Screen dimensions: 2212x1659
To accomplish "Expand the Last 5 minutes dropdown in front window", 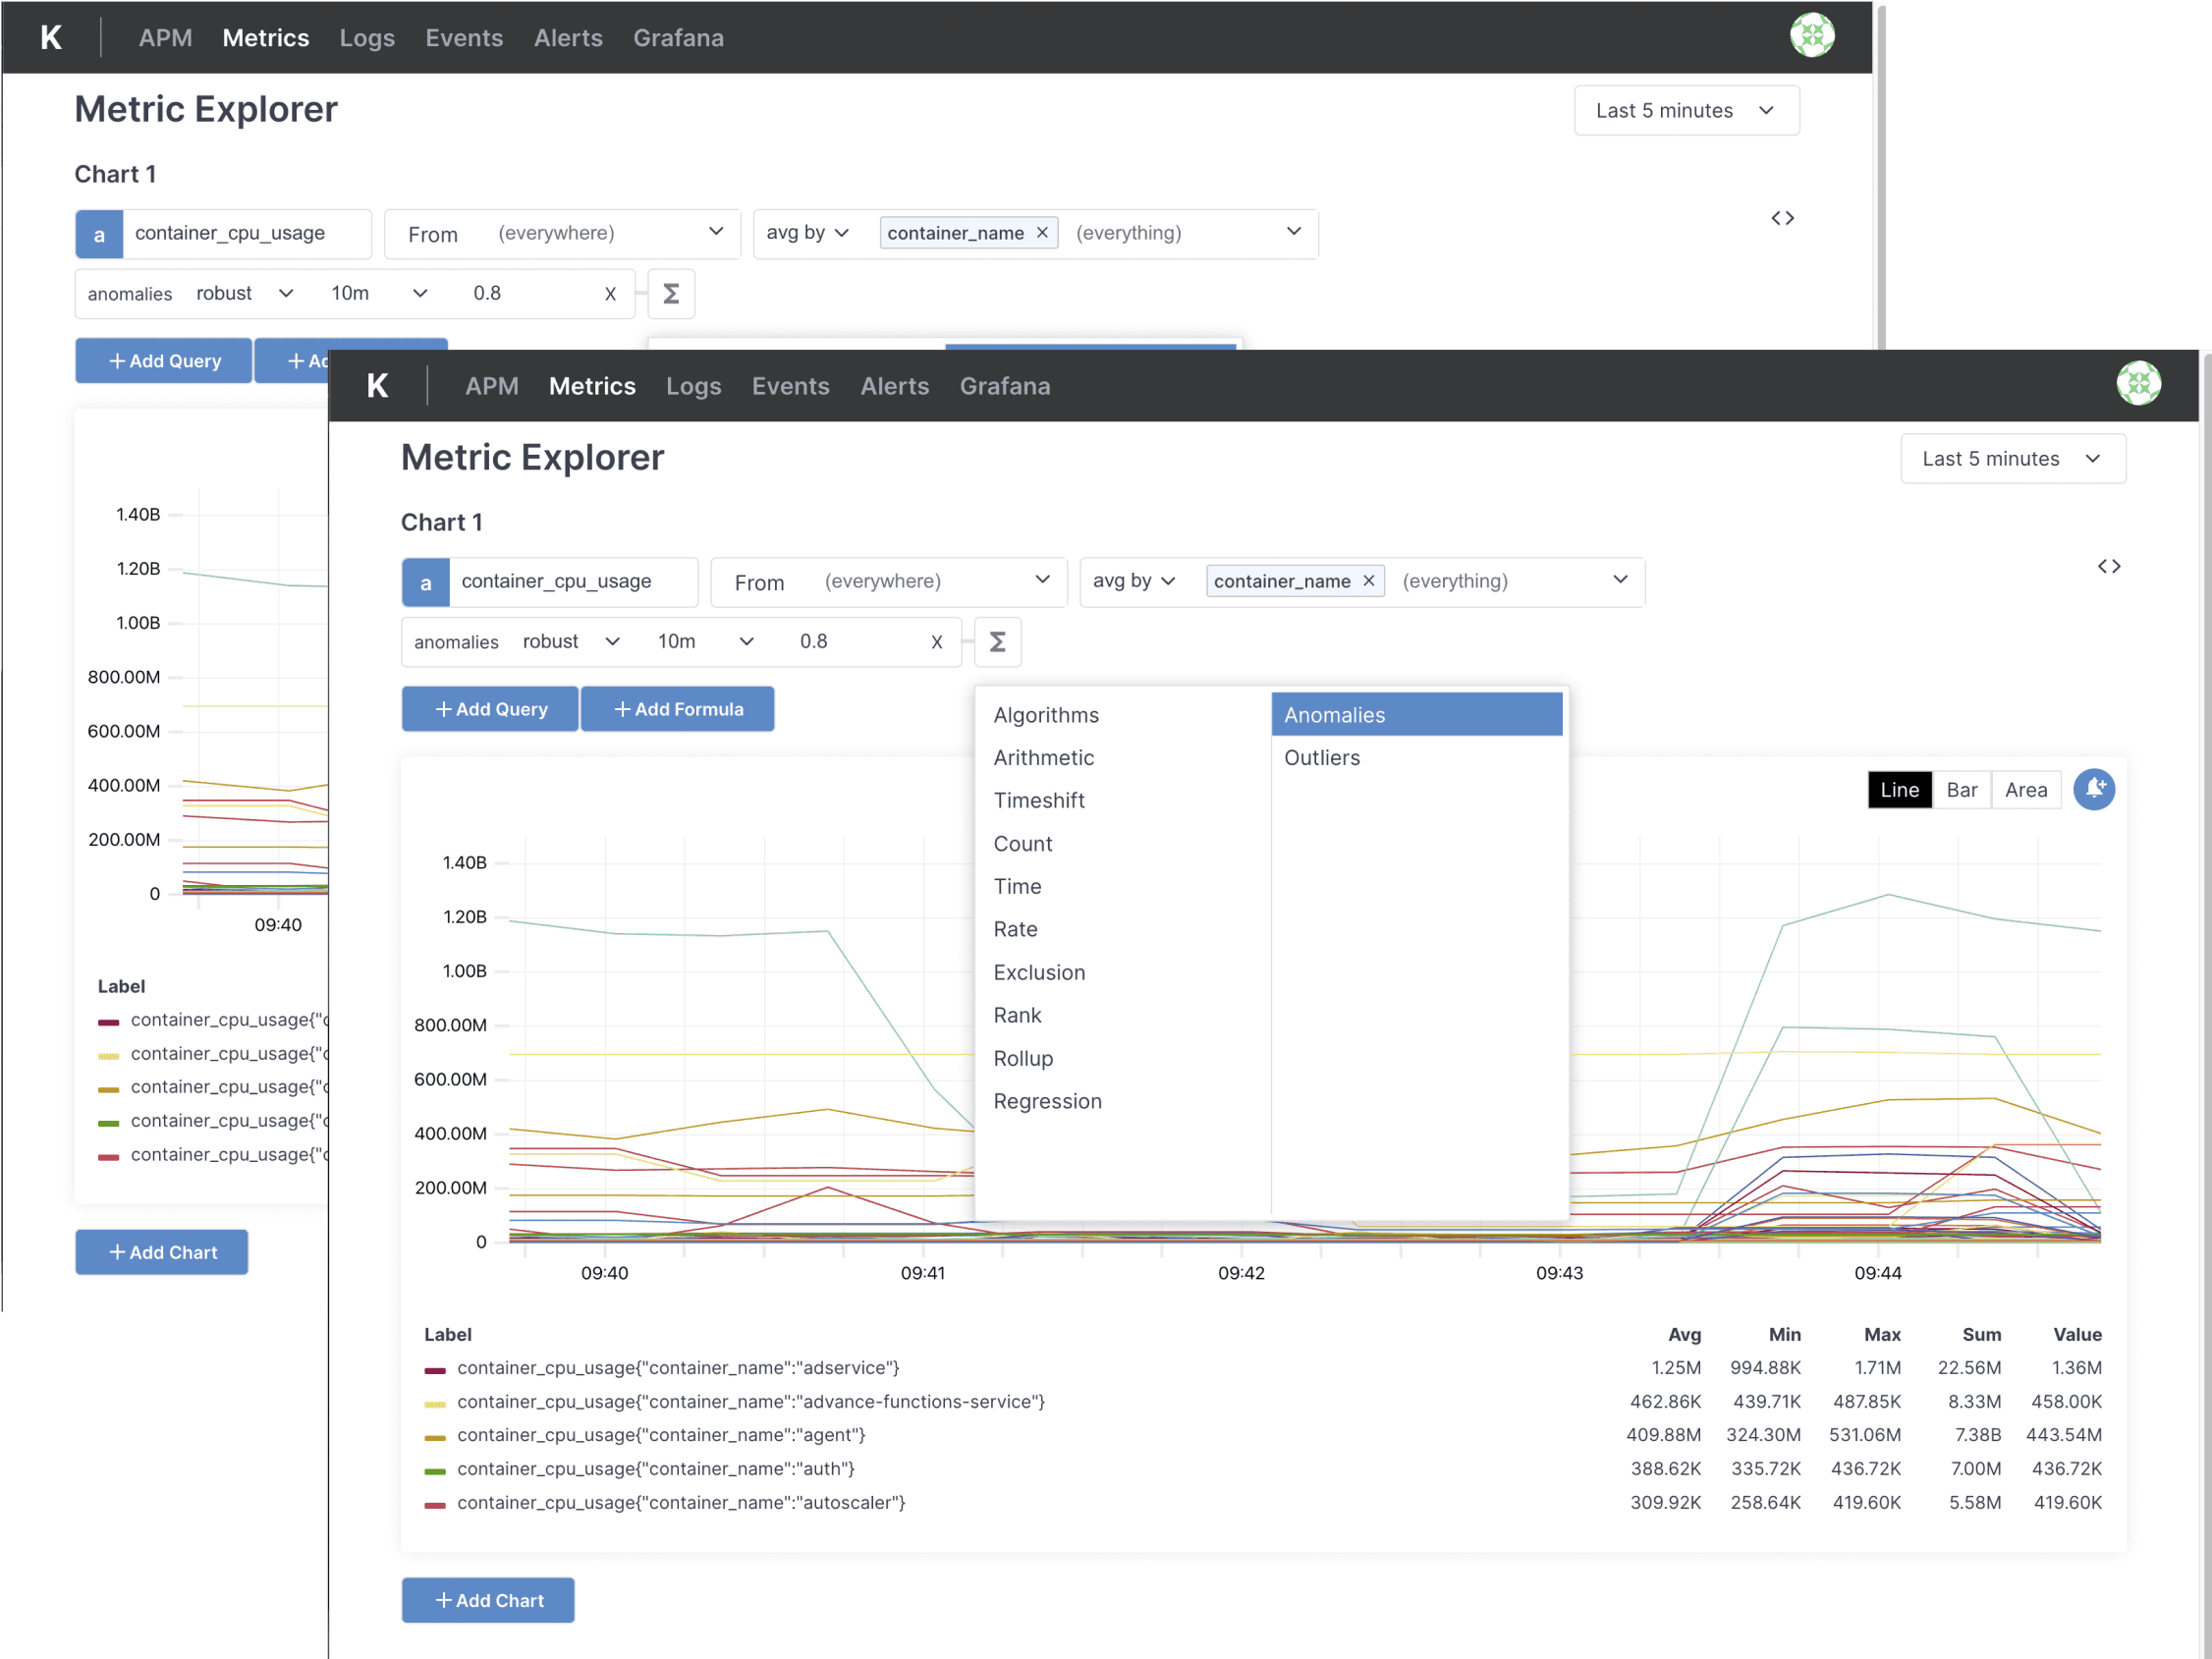I will pos(2012,459).
